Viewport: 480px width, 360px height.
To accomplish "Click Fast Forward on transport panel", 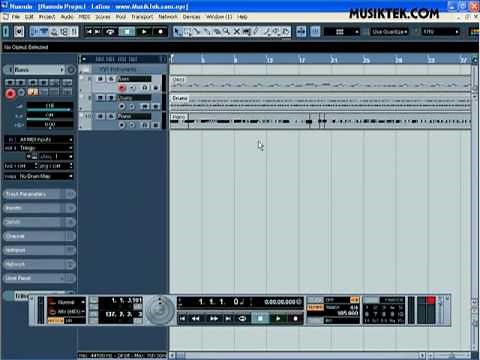I will [213, 319].
